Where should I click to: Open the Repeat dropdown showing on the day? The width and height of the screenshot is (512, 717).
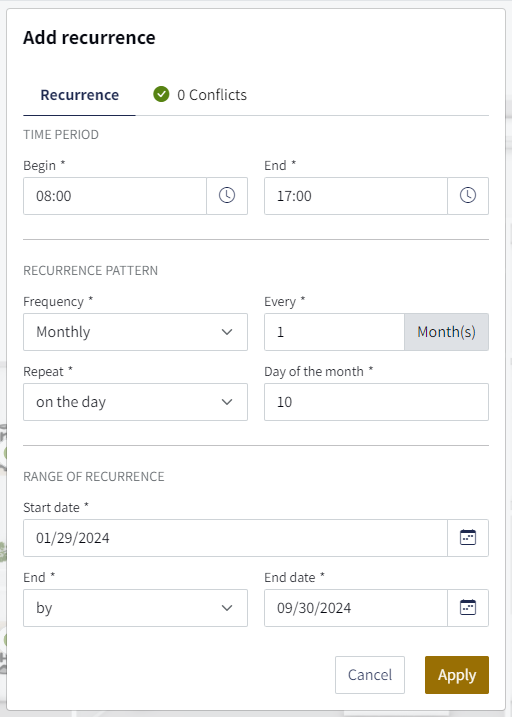coord(135,402)
